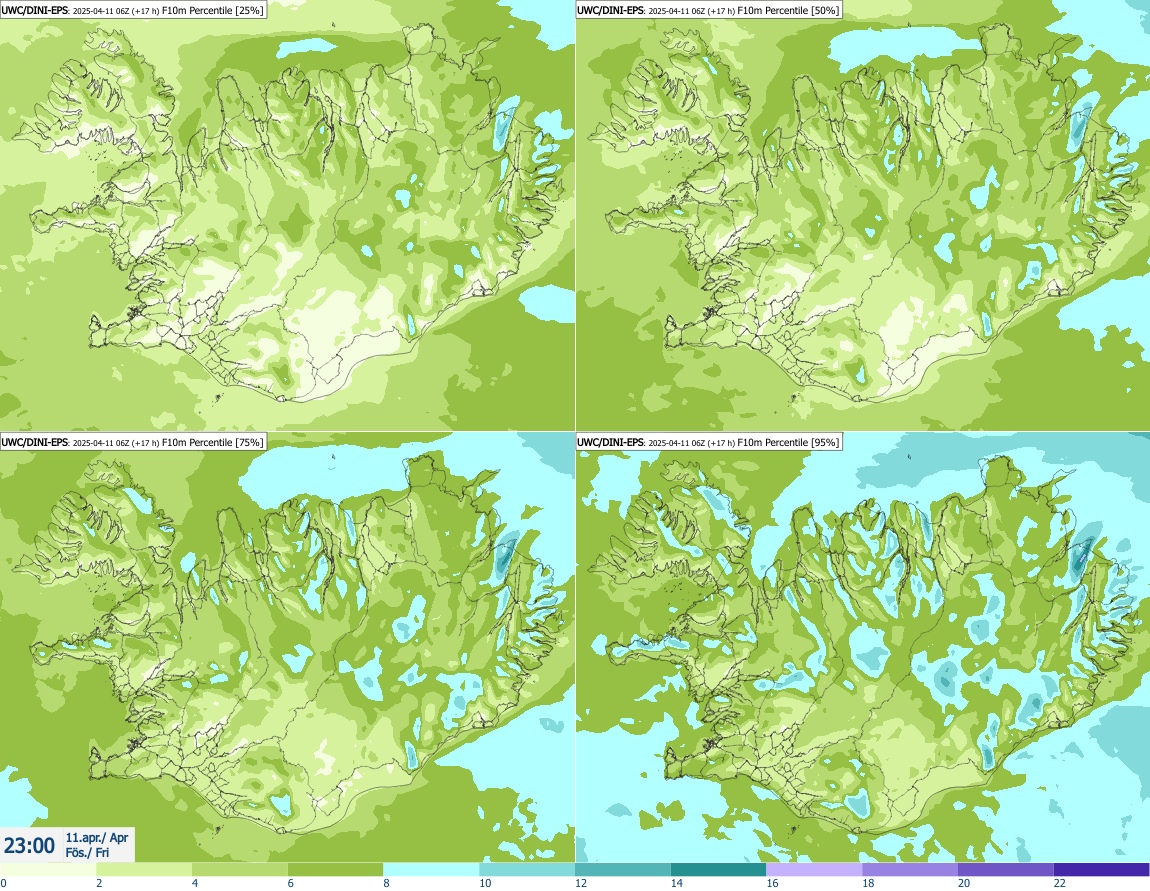
Task: Click the 23:00 forecast time label
Action: [x=29, y=846]
